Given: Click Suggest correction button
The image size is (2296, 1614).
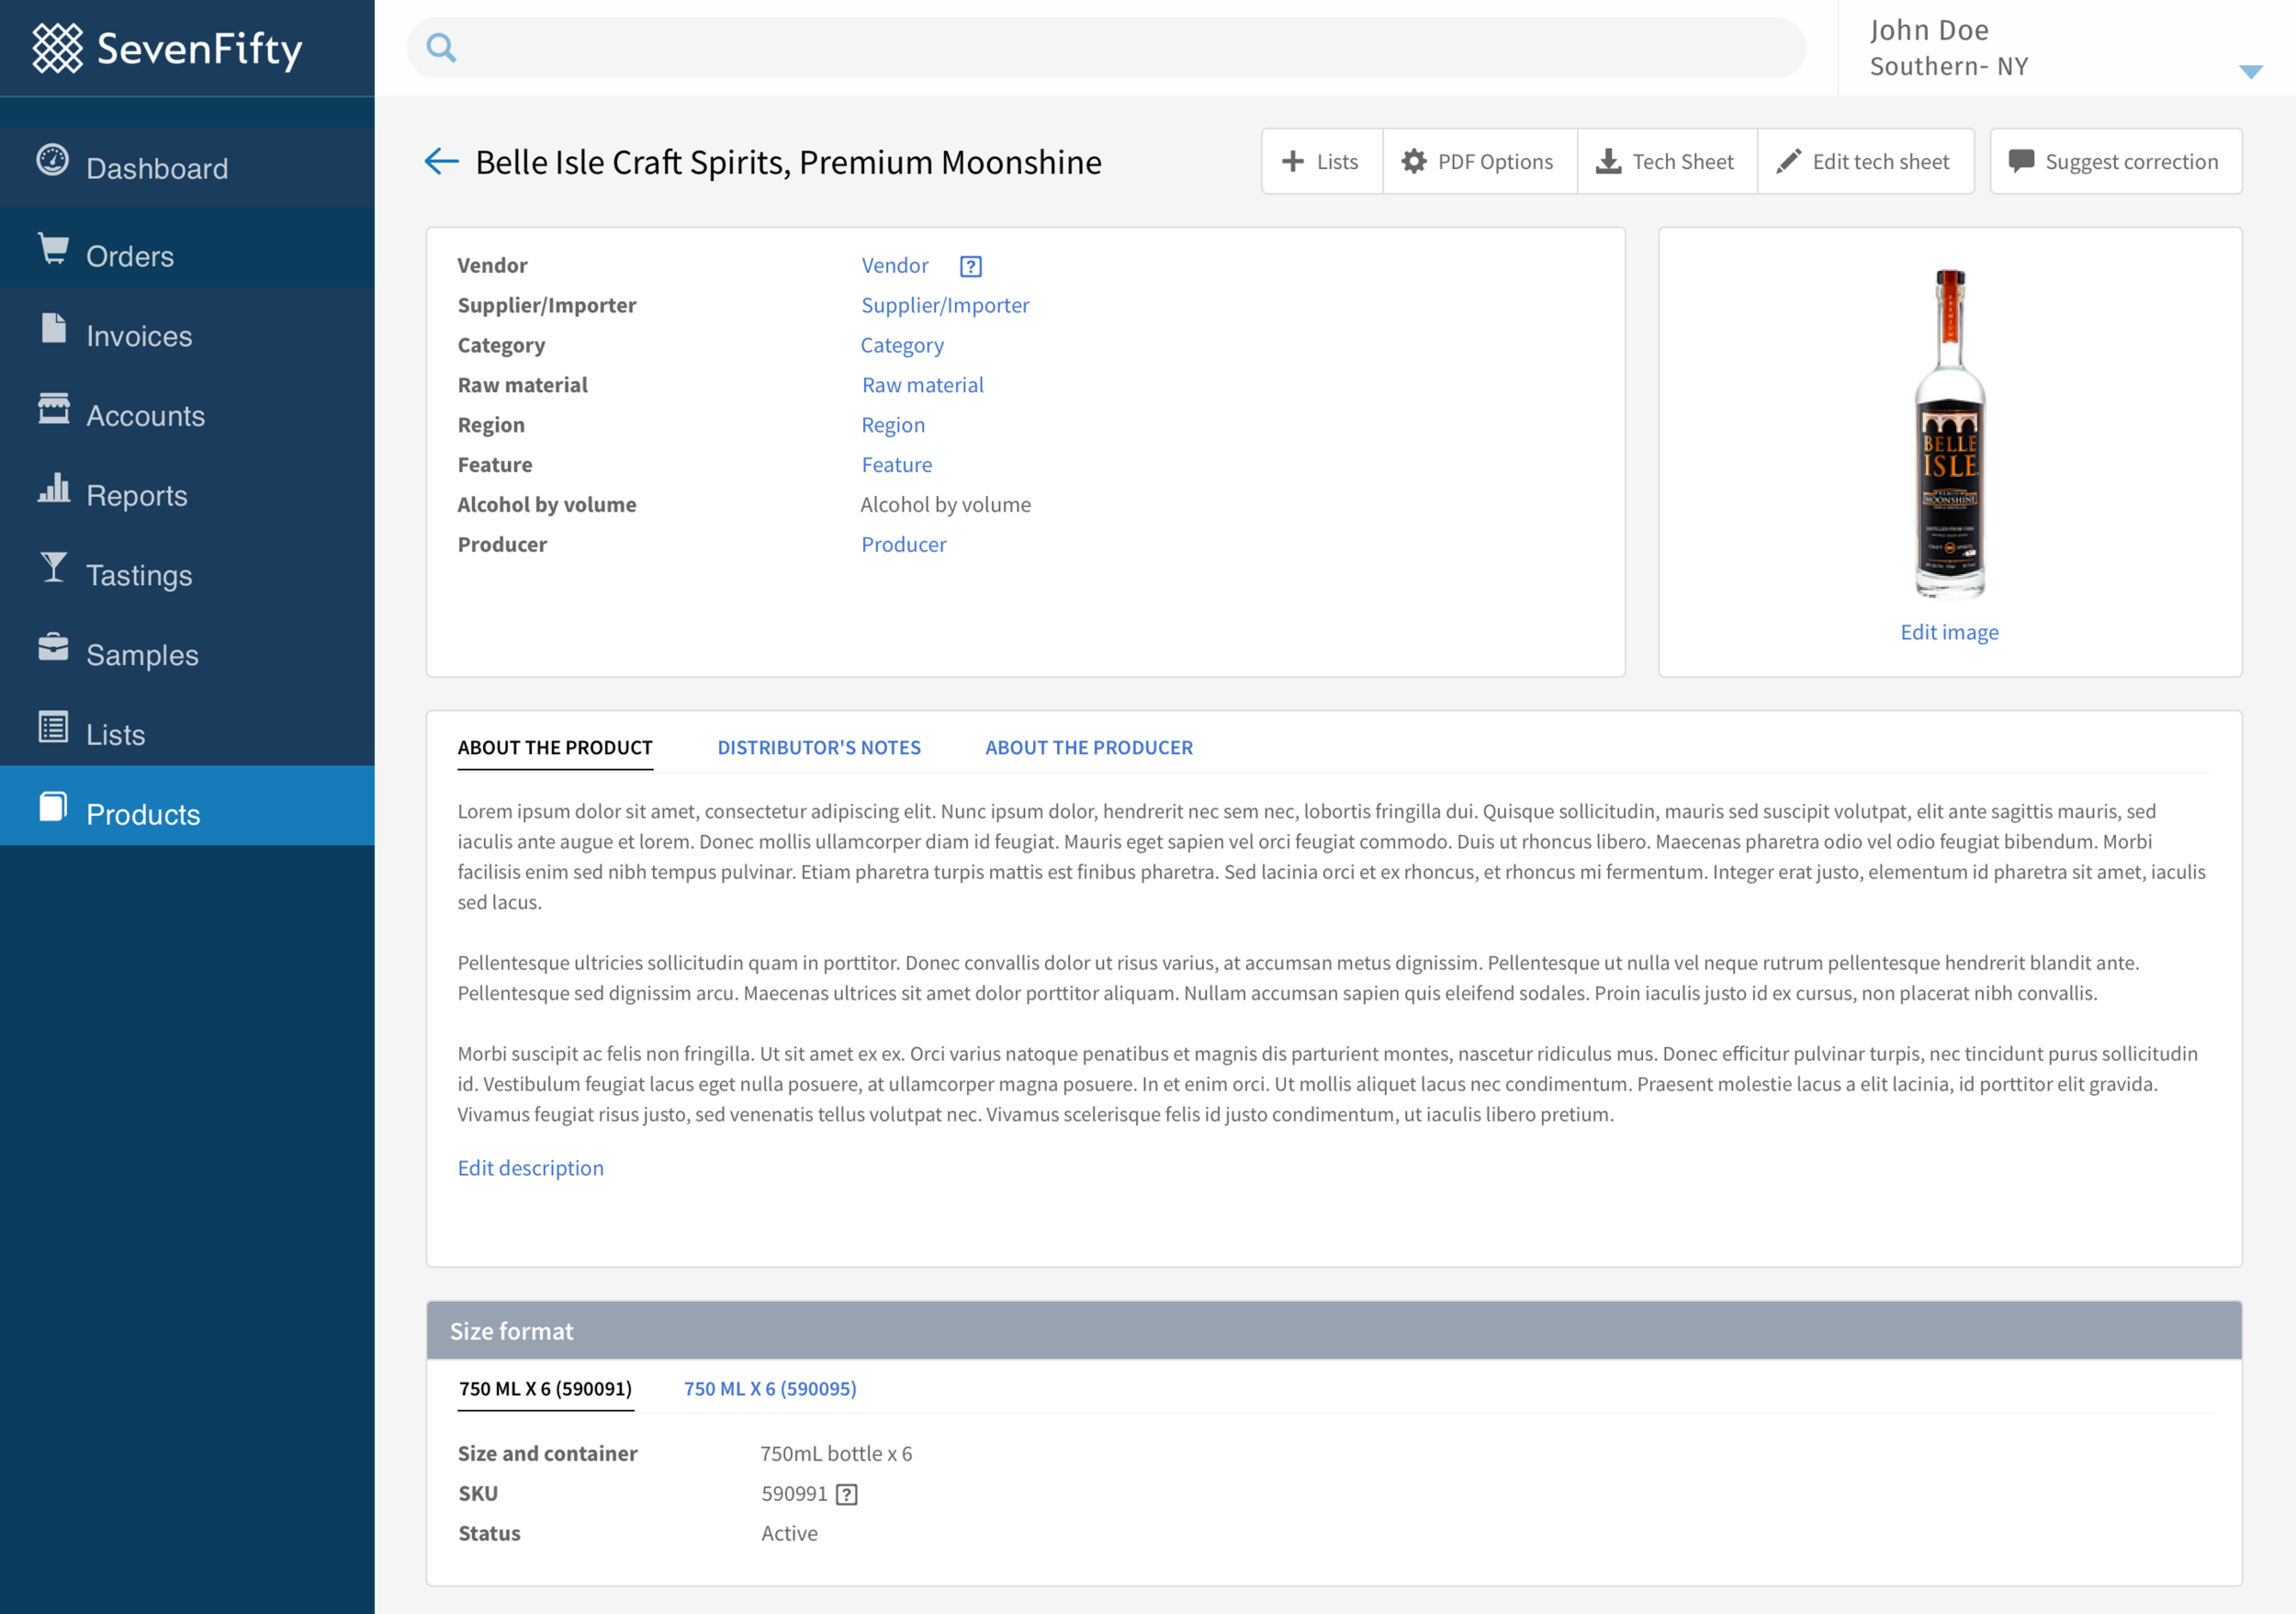Looking at the screenshot, I should pyautogui.click(x=2116, y=161).
